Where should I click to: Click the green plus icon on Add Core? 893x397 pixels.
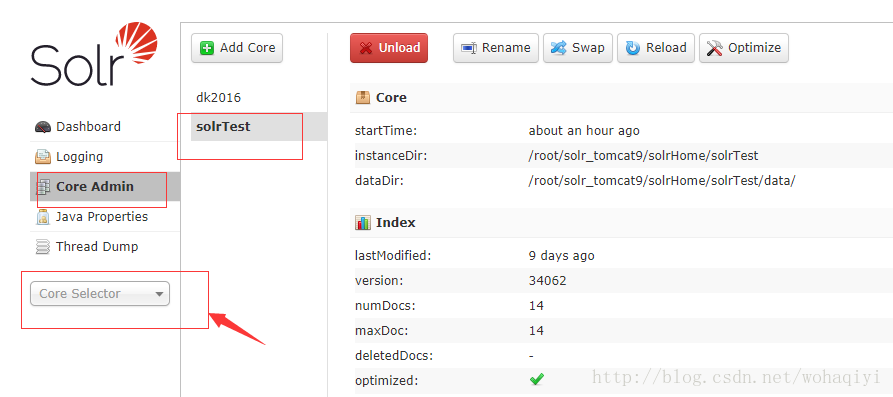click(x=207, y=48)
